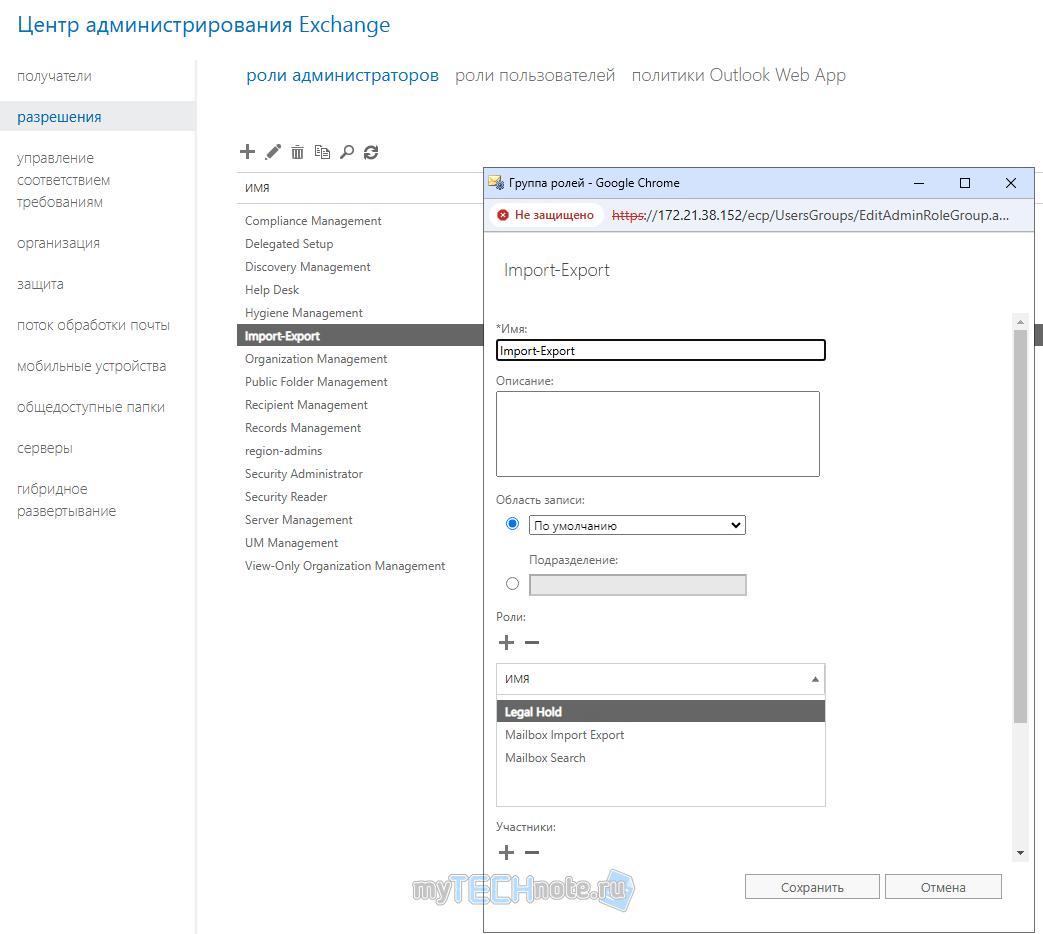Sort roles by ИМЯ column arrow

point(815,679)
